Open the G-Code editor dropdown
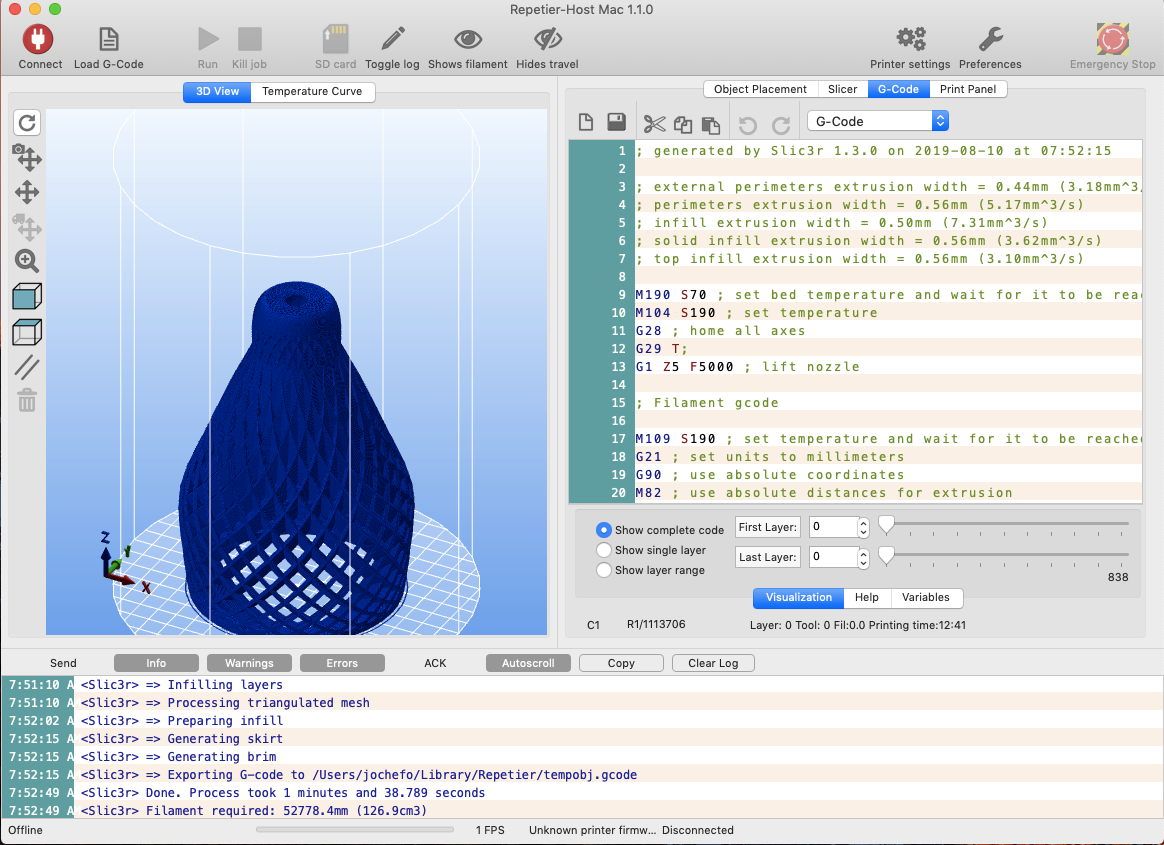Viewport: 1164px width, 845px height. [877, 121]
